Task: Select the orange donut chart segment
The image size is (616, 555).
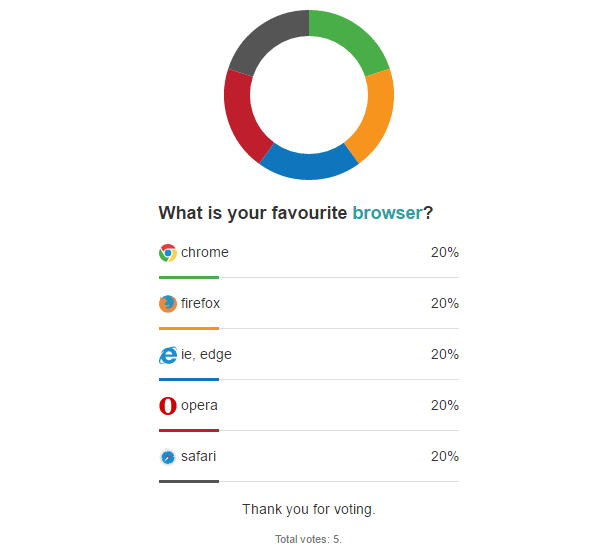Action: (x=375, y=113)
